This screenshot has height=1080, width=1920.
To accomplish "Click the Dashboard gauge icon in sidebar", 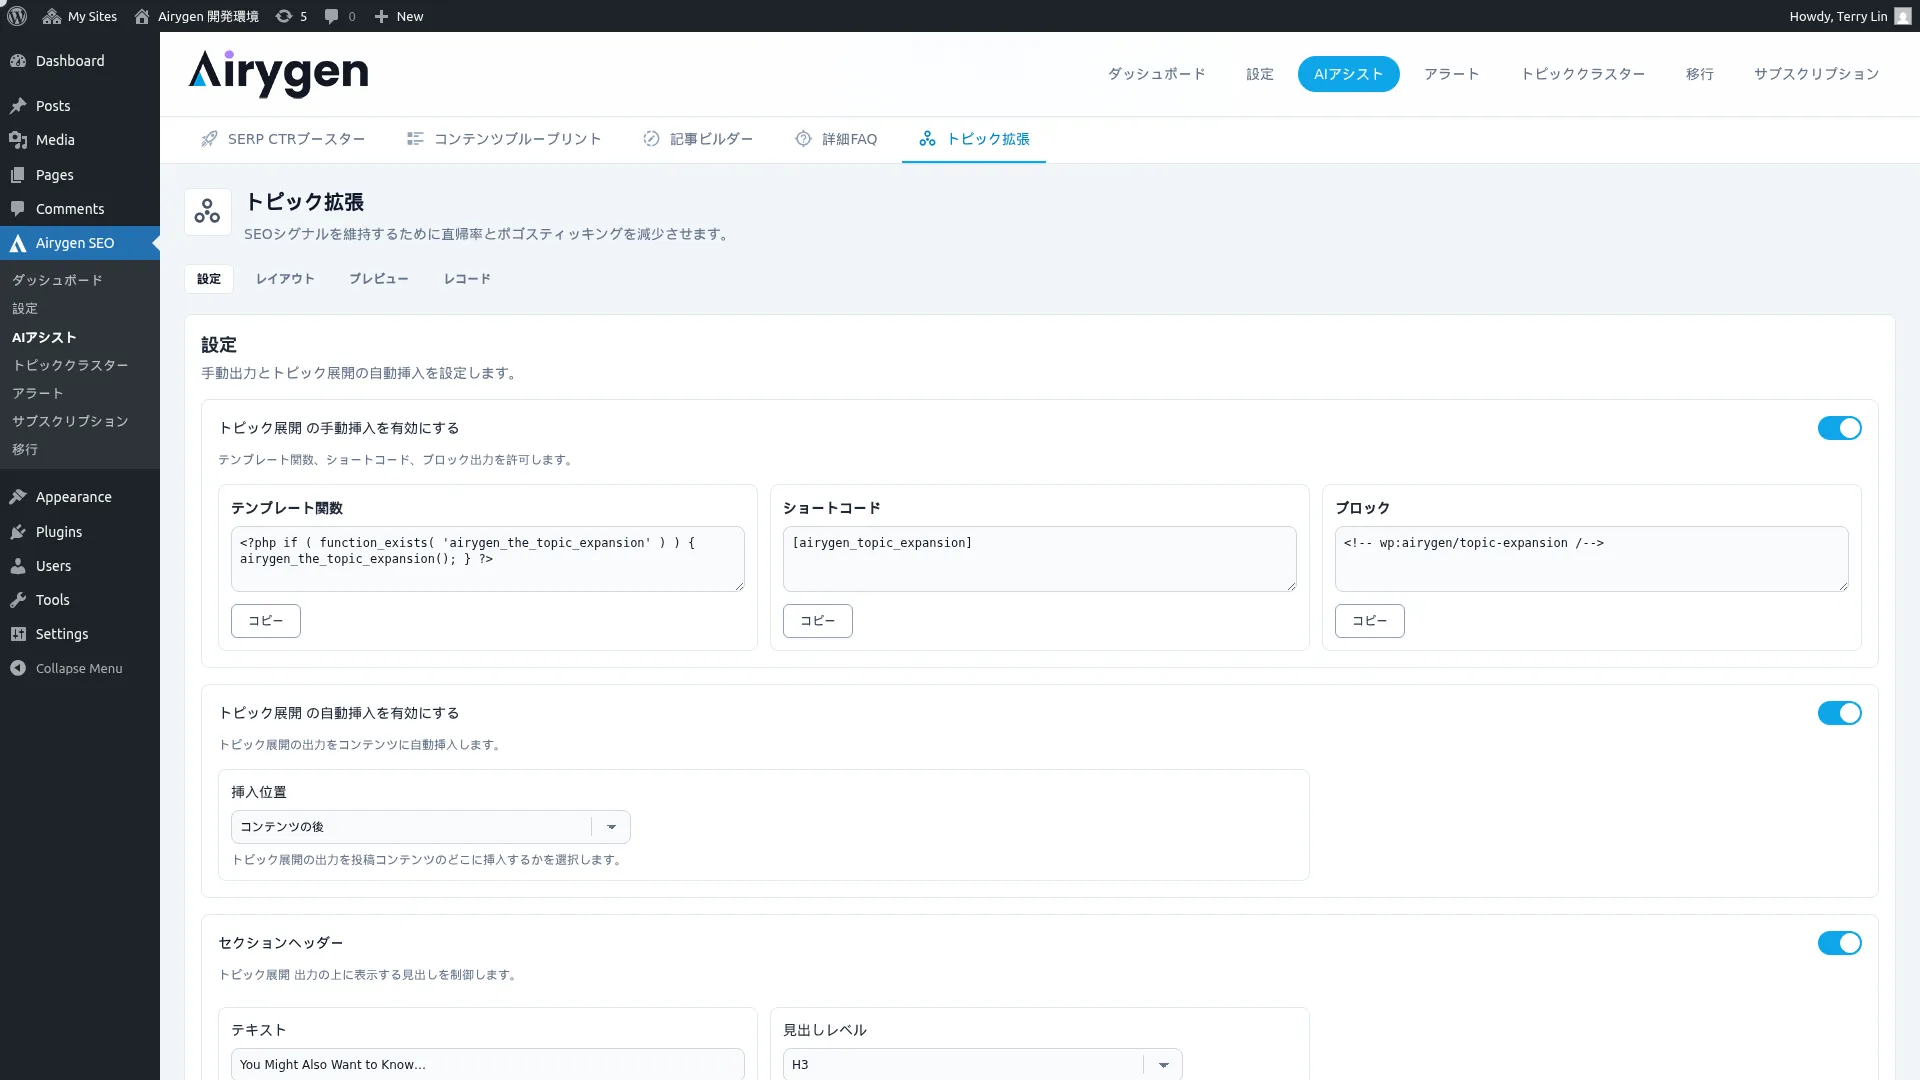I will (x=18, y=61).
